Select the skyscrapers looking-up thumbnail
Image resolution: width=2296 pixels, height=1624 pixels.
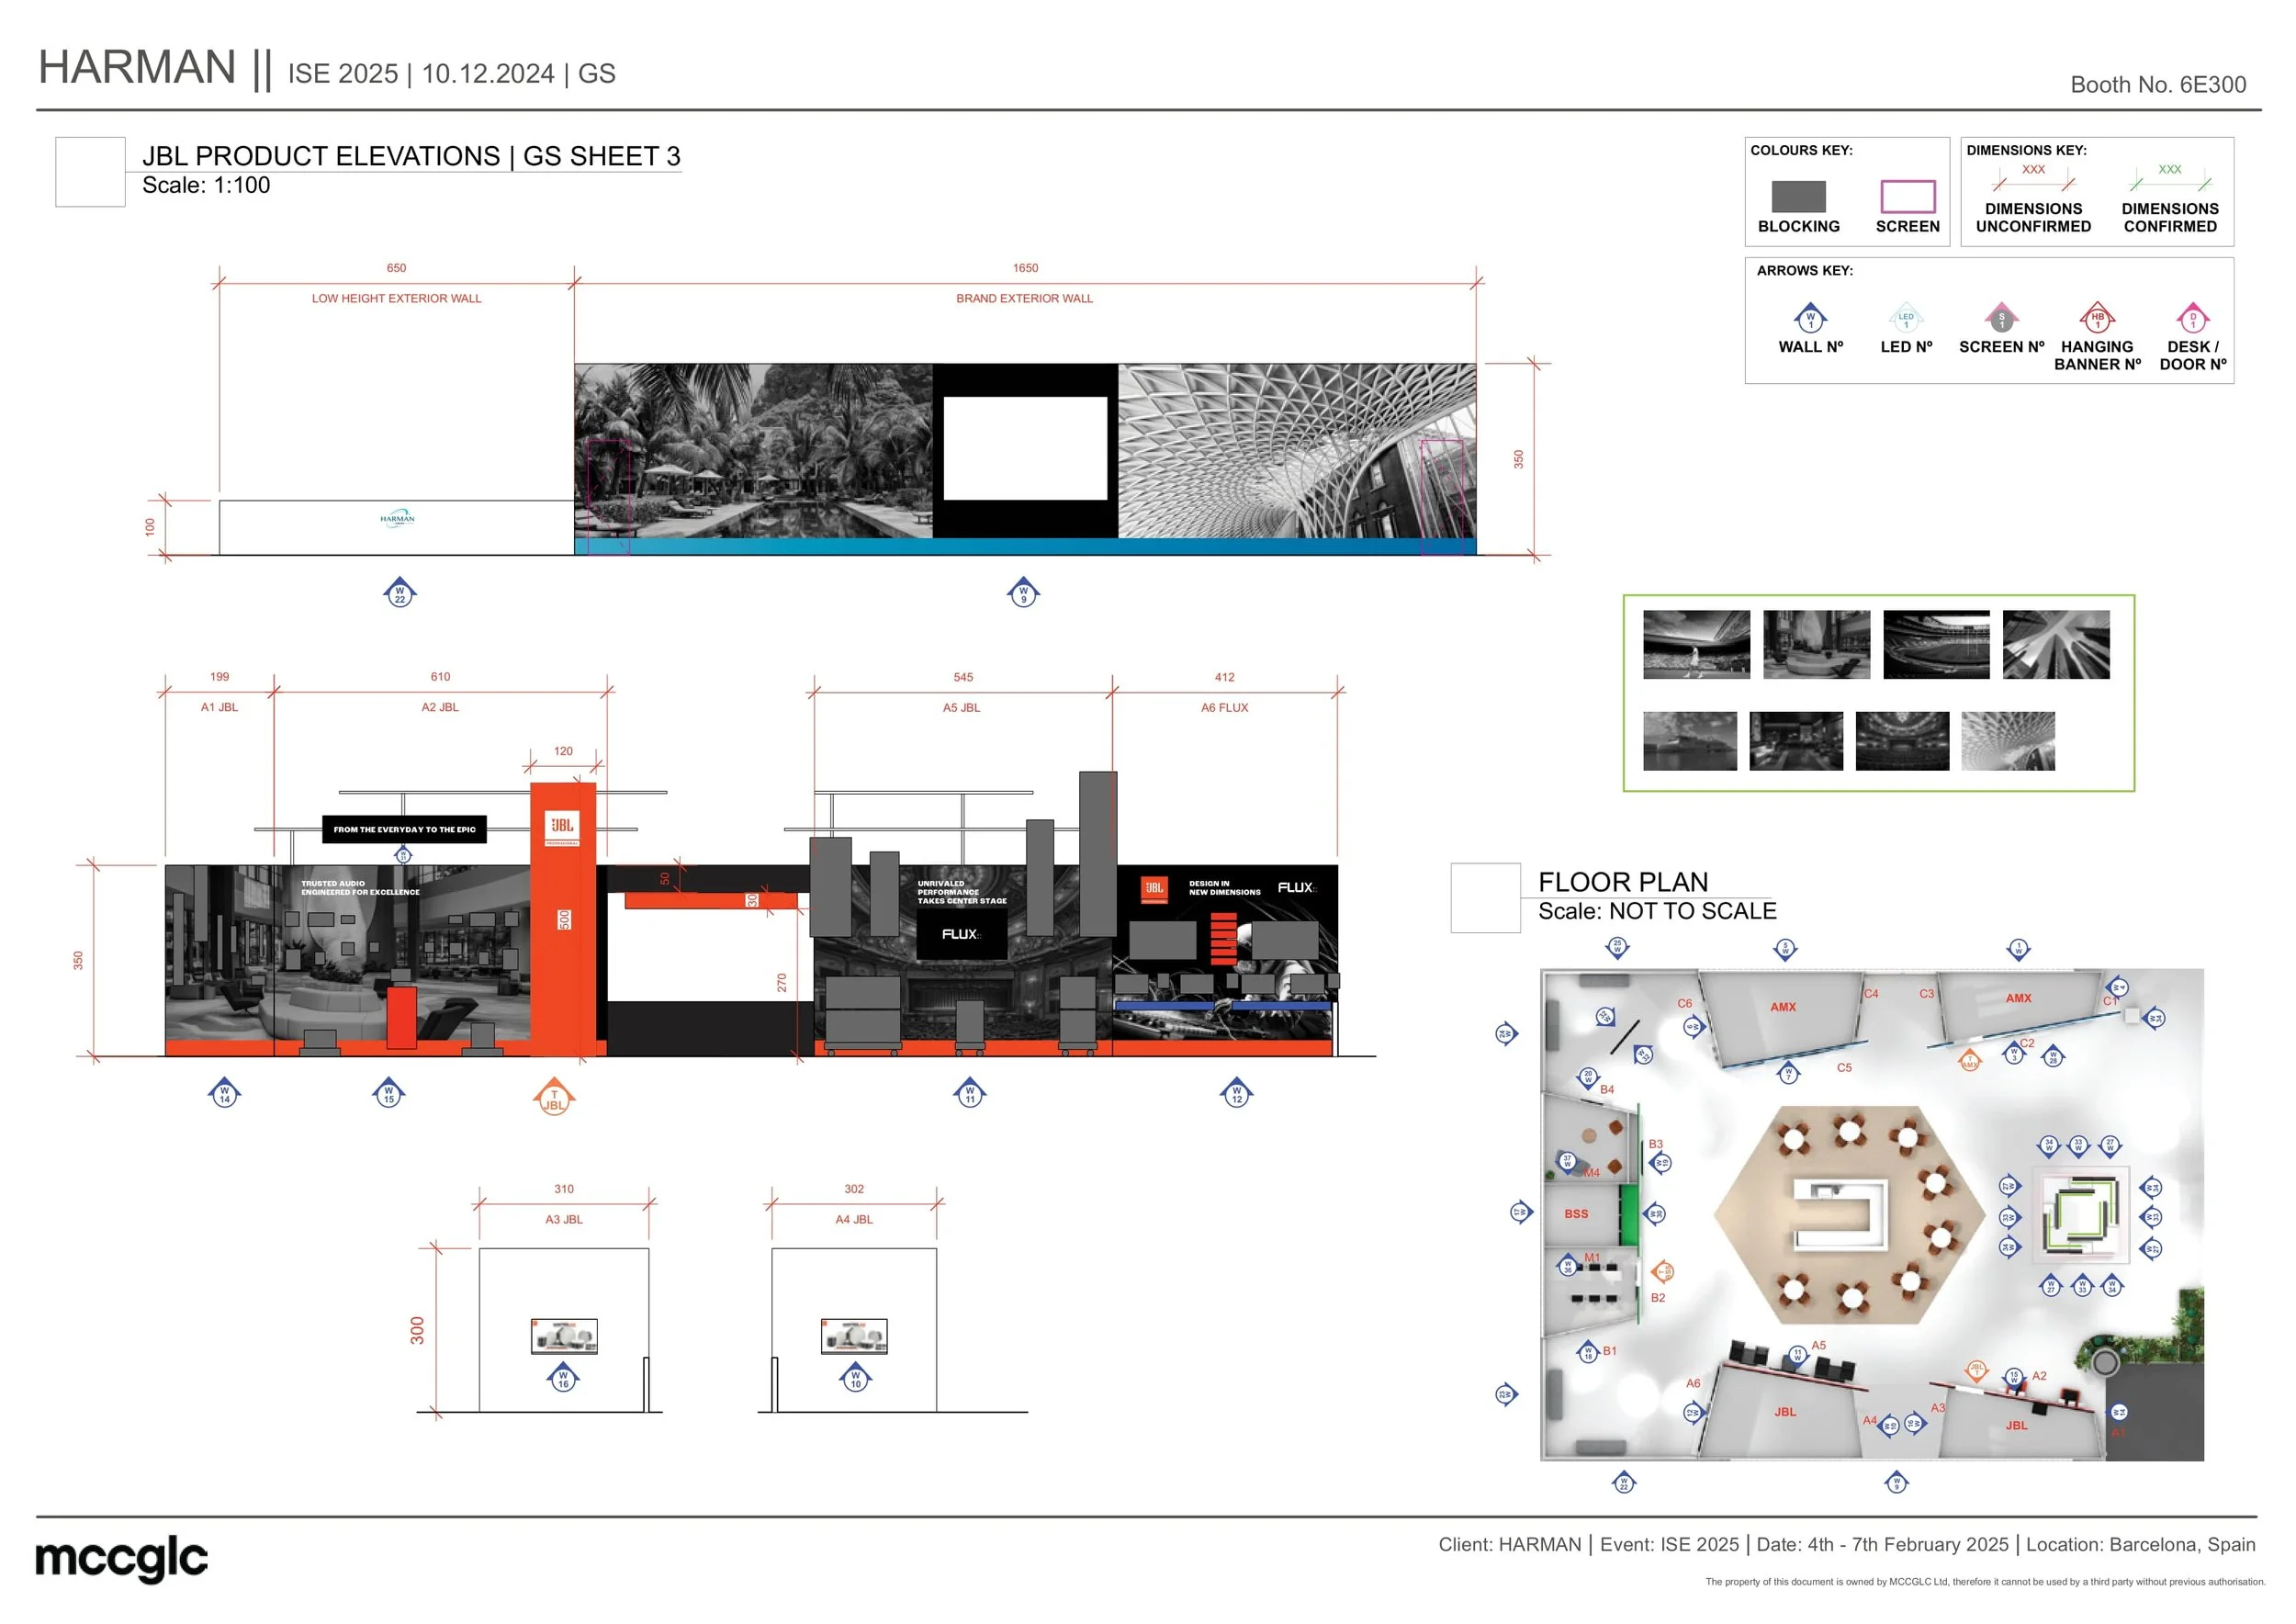pyautogui.click(x=2056, y=645)
